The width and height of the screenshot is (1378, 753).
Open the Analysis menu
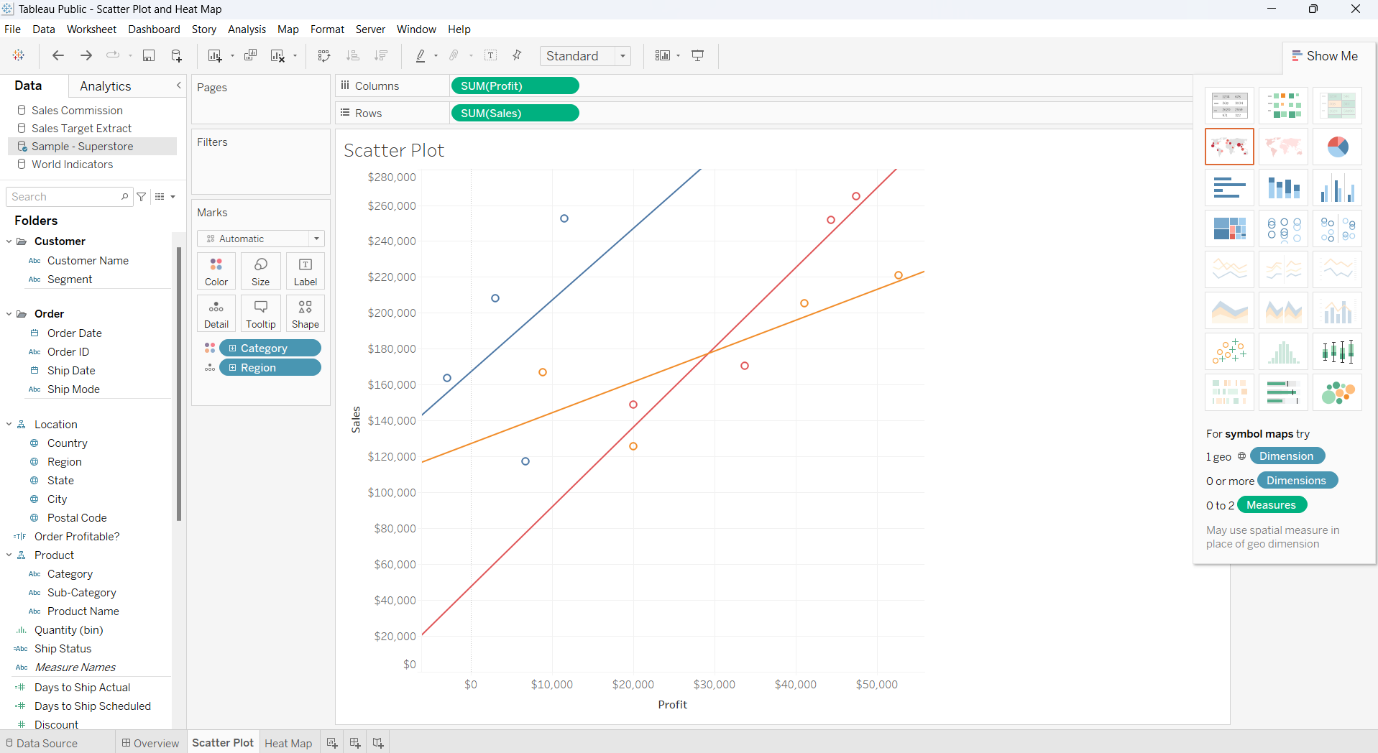246,29
